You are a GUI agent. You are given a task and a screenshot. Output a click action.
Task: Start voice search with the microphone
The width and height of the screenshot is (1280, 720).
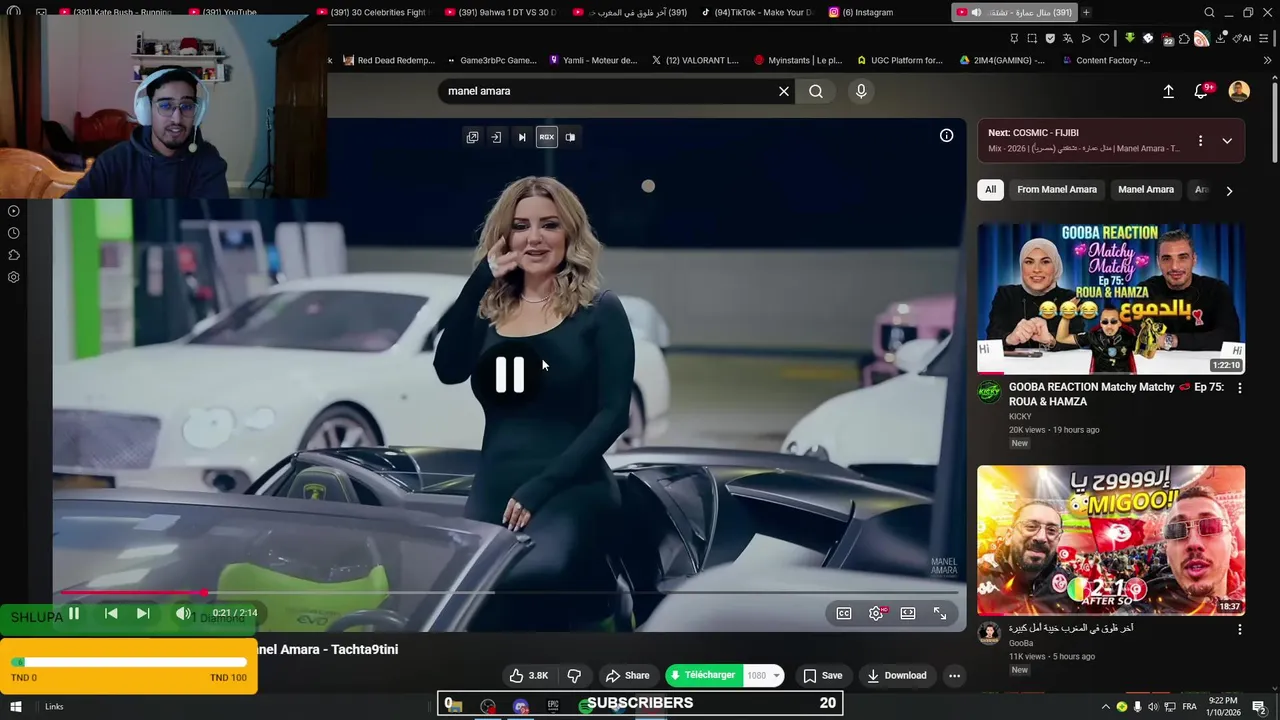click(x=861, y=91)
